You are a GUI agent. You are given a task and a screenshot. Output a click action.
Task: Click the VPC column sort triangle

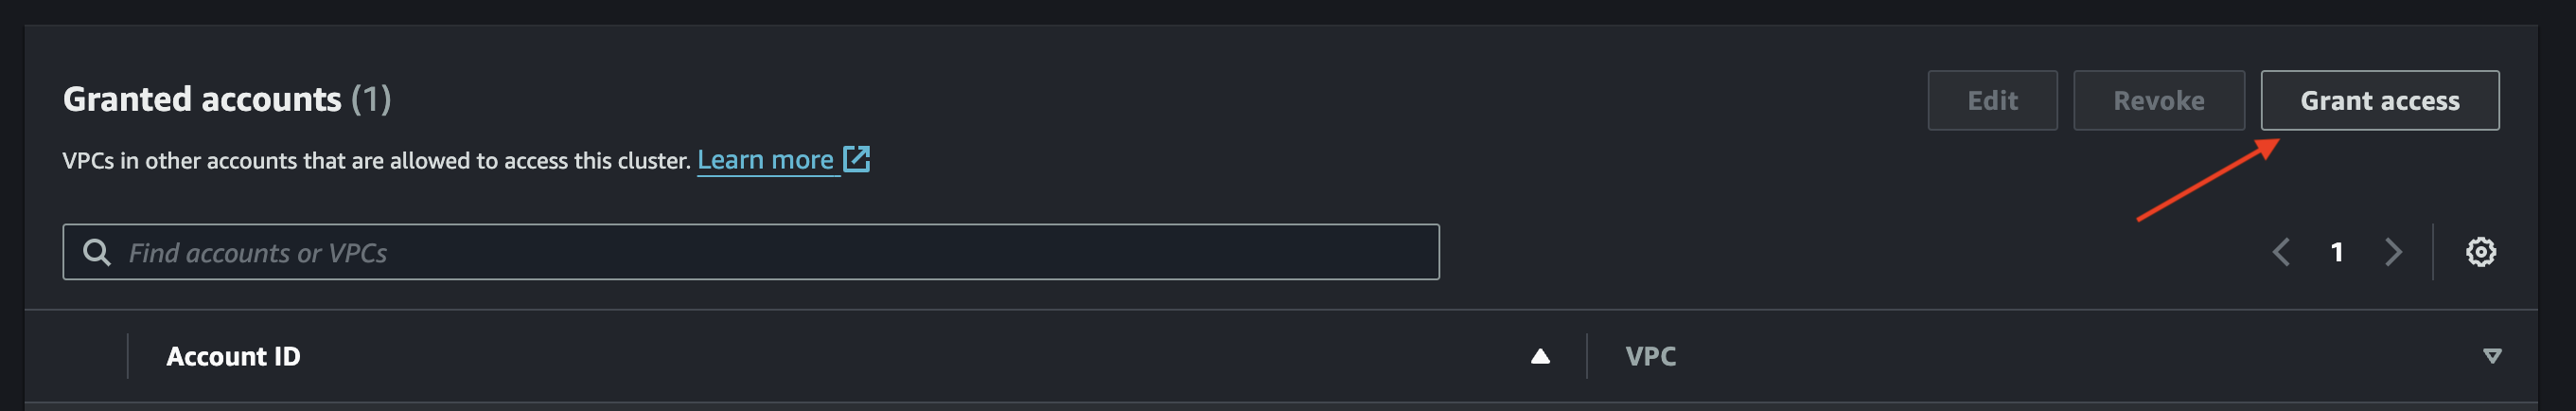2492,356
